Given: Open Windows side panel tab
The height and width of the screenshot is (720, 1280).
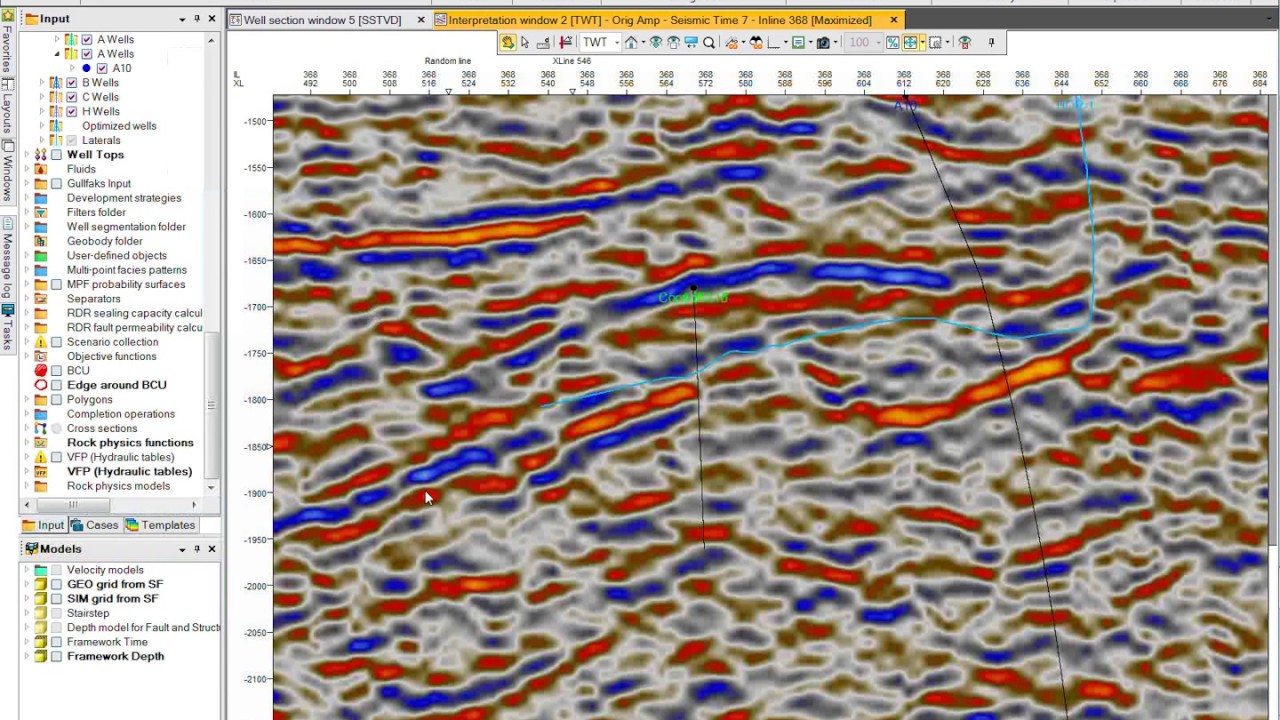Looking at the screenshot, I should [7, 172].
